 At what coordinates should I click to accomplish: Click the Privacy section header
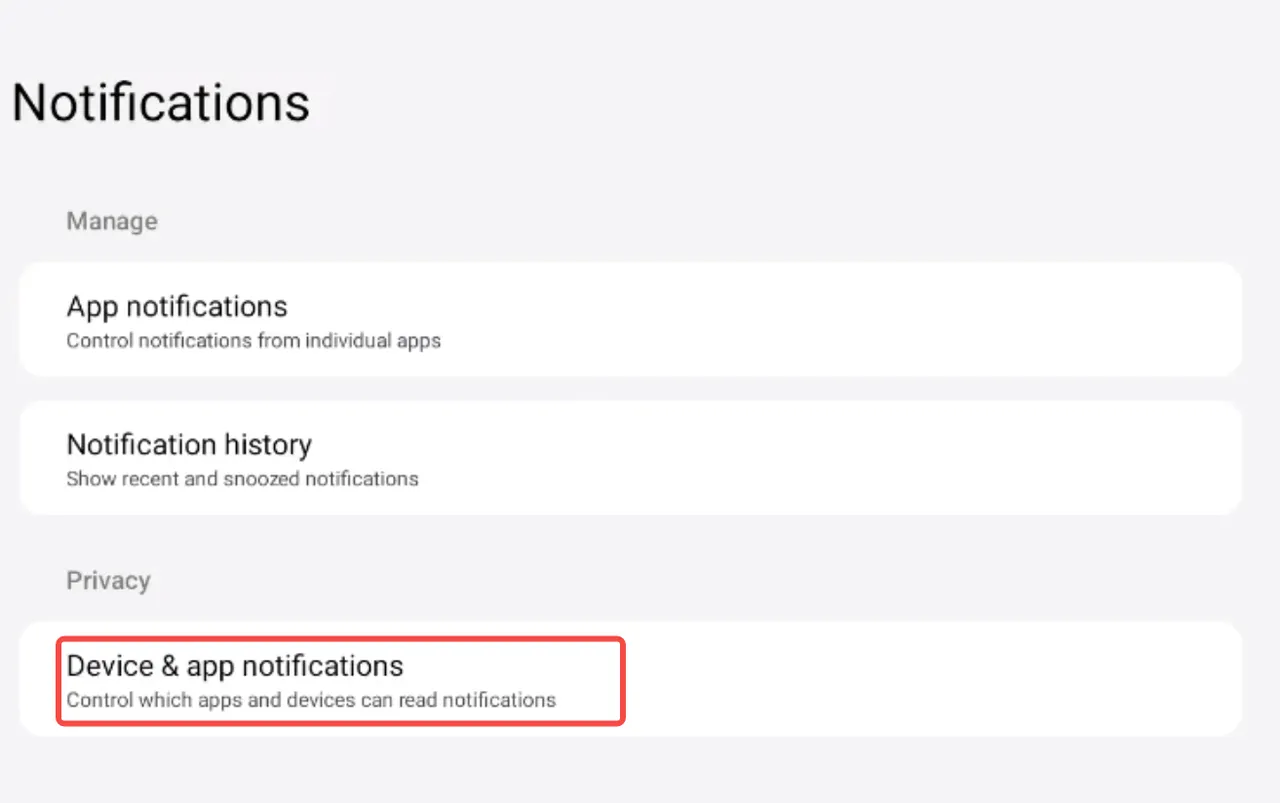(x=108, y=581)
